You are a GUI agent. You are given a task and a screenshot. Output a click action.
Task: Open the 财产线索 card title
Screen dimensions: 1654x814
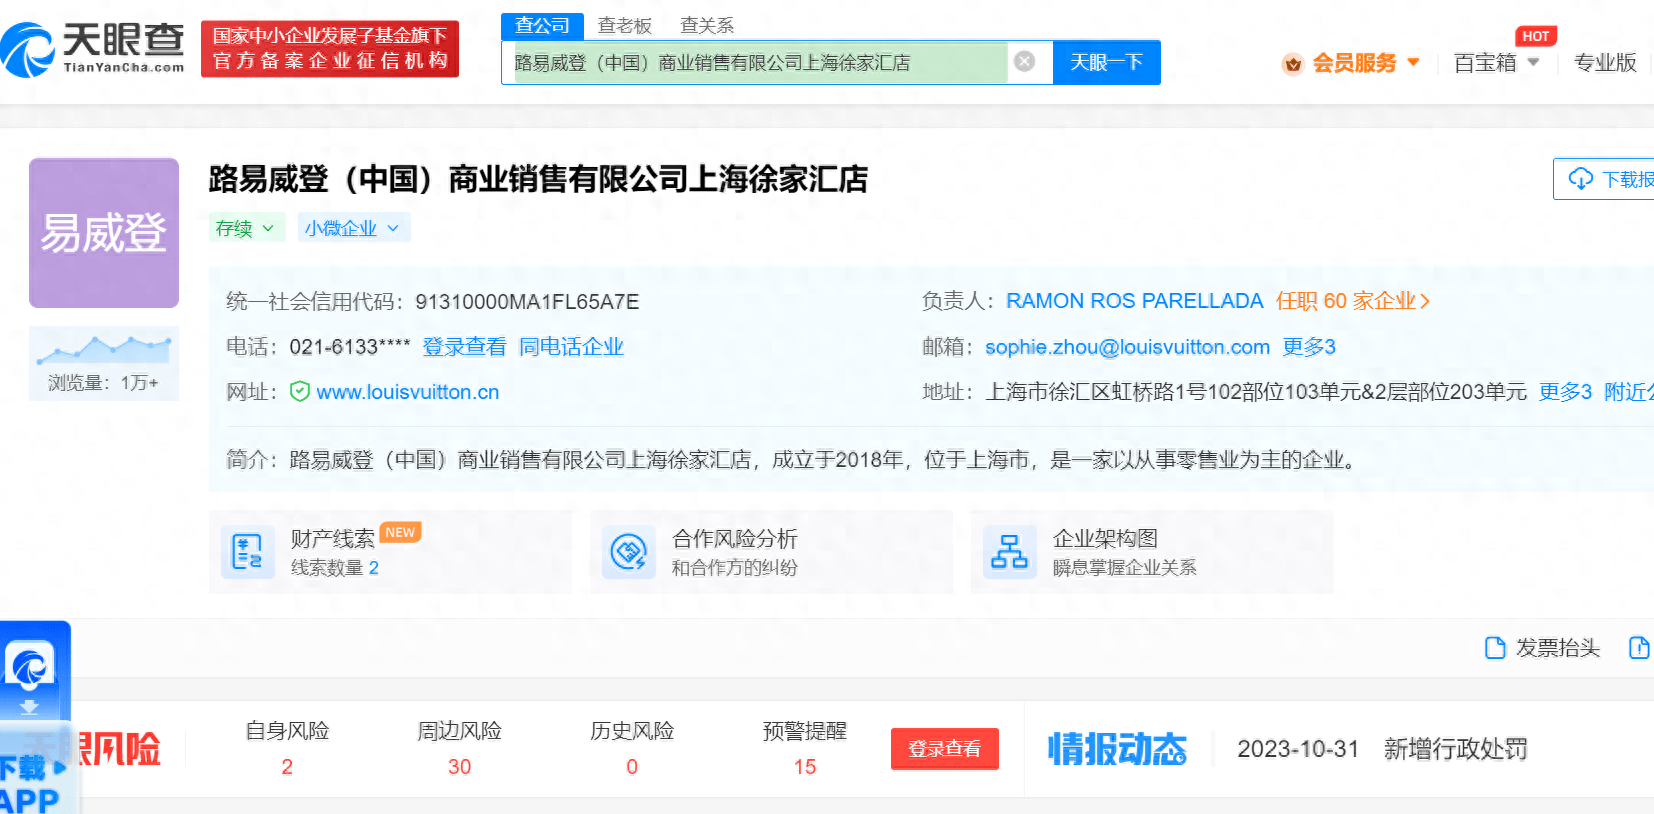pyautogui.click(x=332, y=539)
